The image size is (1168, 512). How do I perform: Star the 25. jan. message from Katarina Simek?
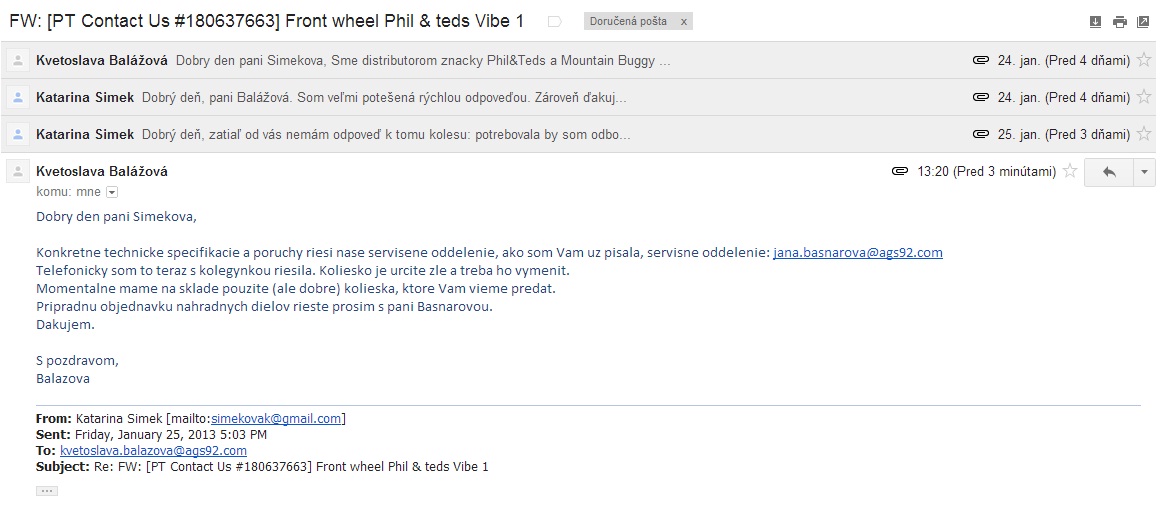[x=1144, y=135]
